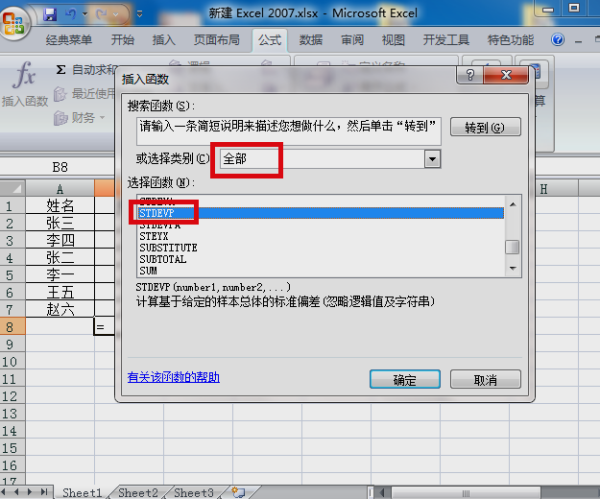Open the 视图 ribbon tab
The width and height of the screenshot is (600, 499).
point(393,40)
